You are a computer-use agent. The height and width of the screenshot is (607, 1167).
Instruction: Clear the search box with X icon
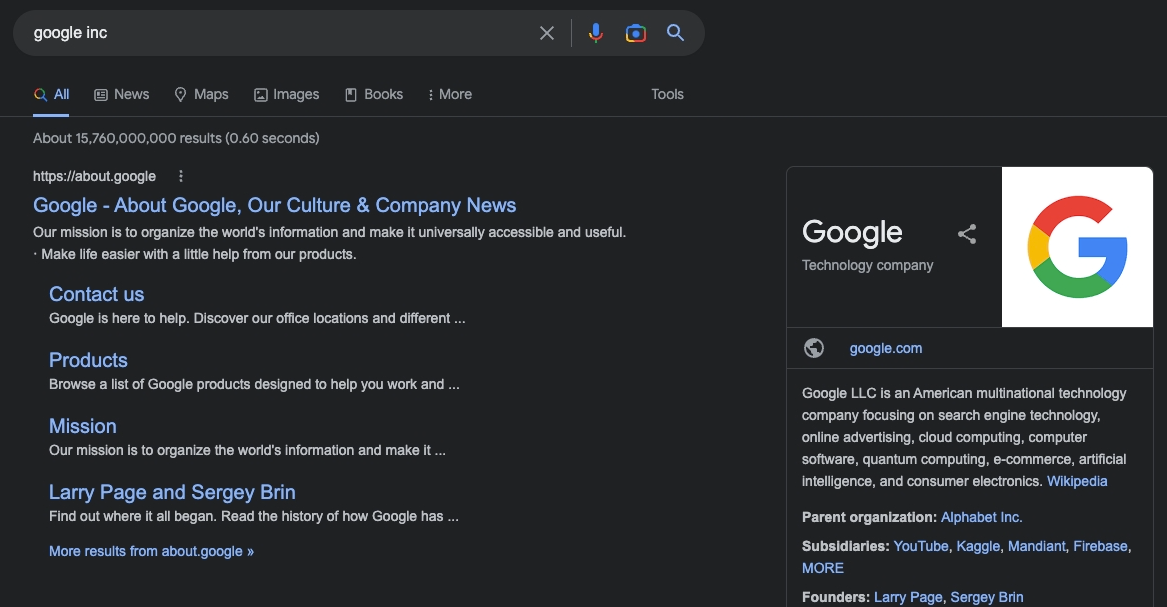547,33
